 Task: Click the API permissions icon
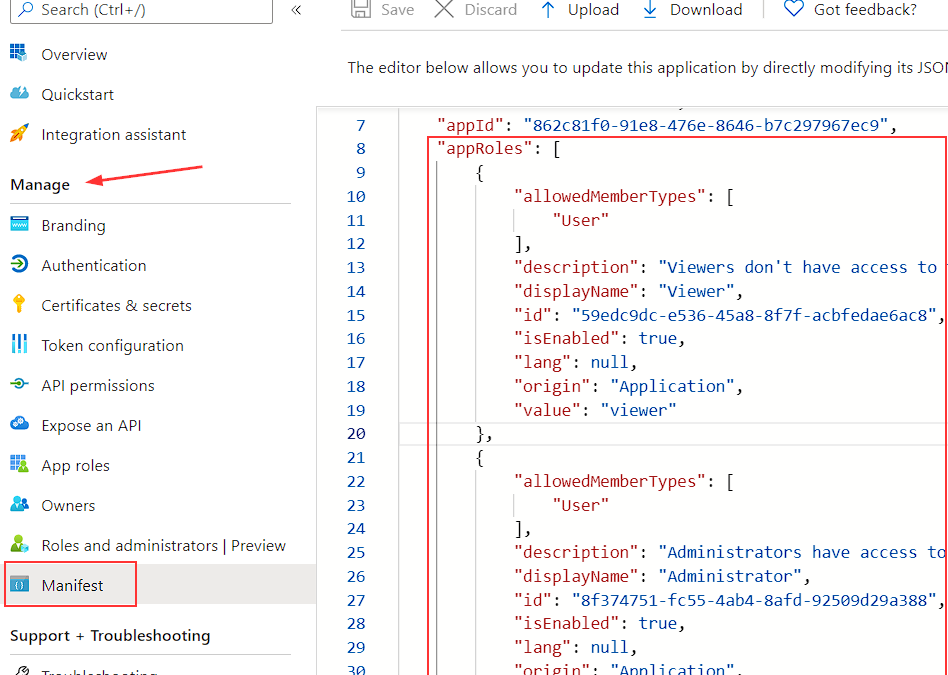click(x=19, y=385)
